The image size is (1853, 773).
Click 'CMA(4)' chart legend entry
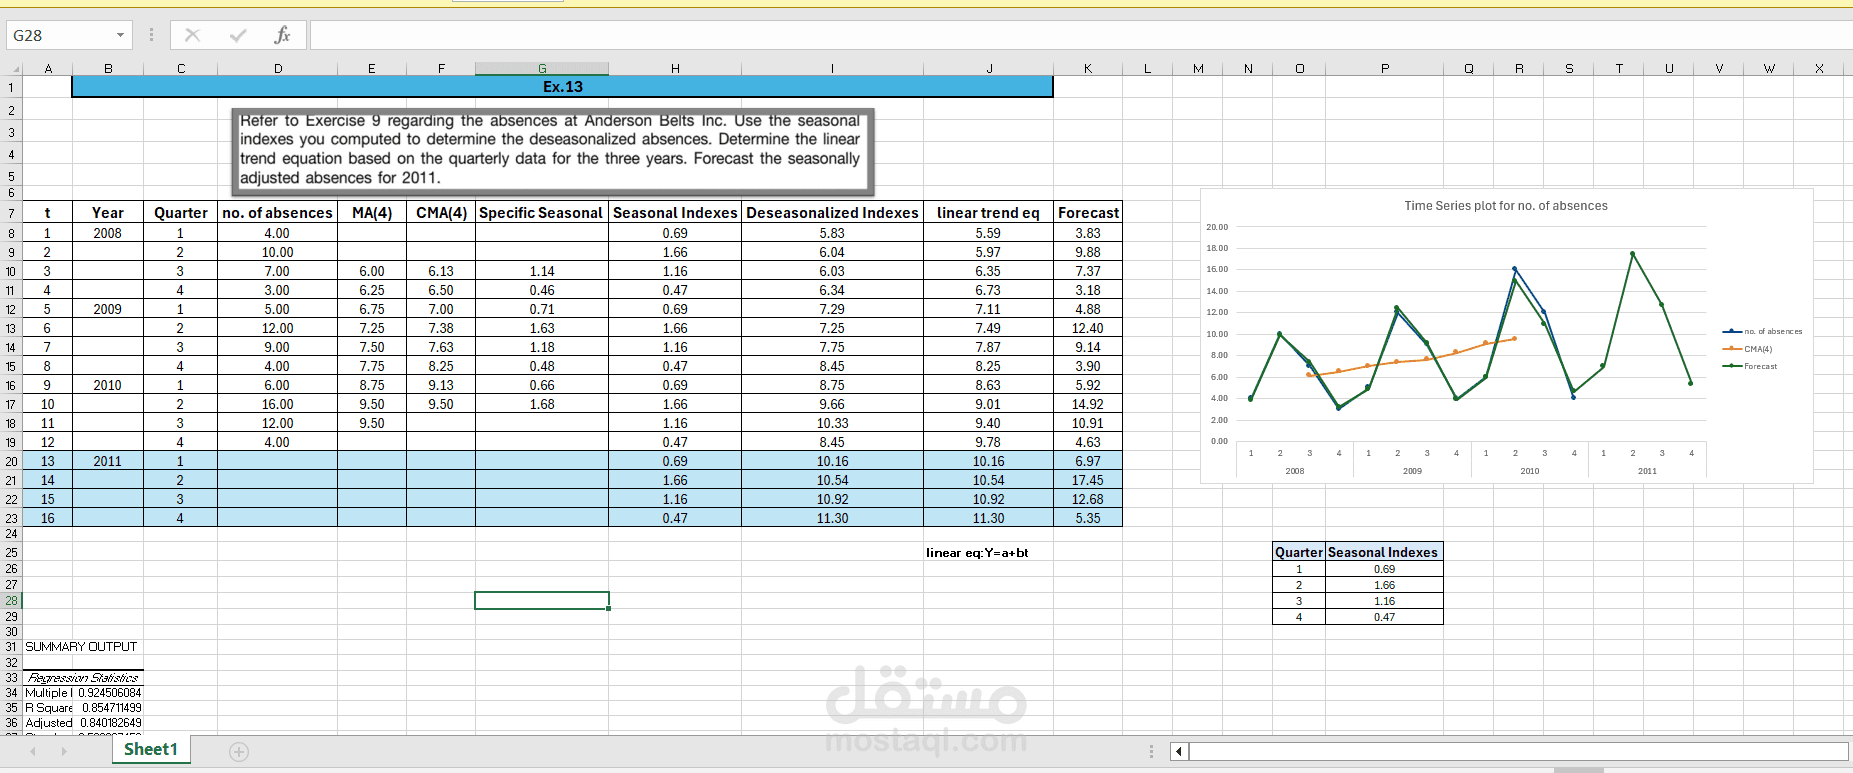click(1748, 349)
